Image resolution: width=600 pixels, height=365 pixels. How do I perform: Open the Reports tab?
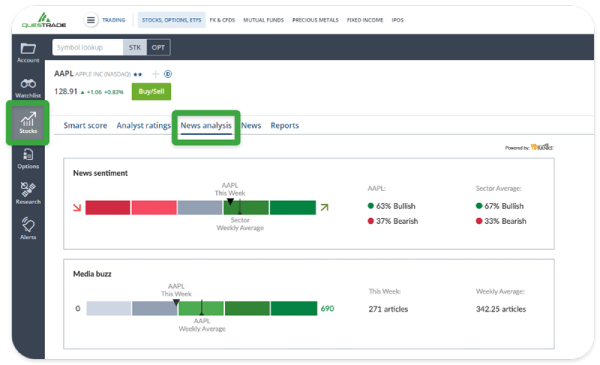point(285,125)
